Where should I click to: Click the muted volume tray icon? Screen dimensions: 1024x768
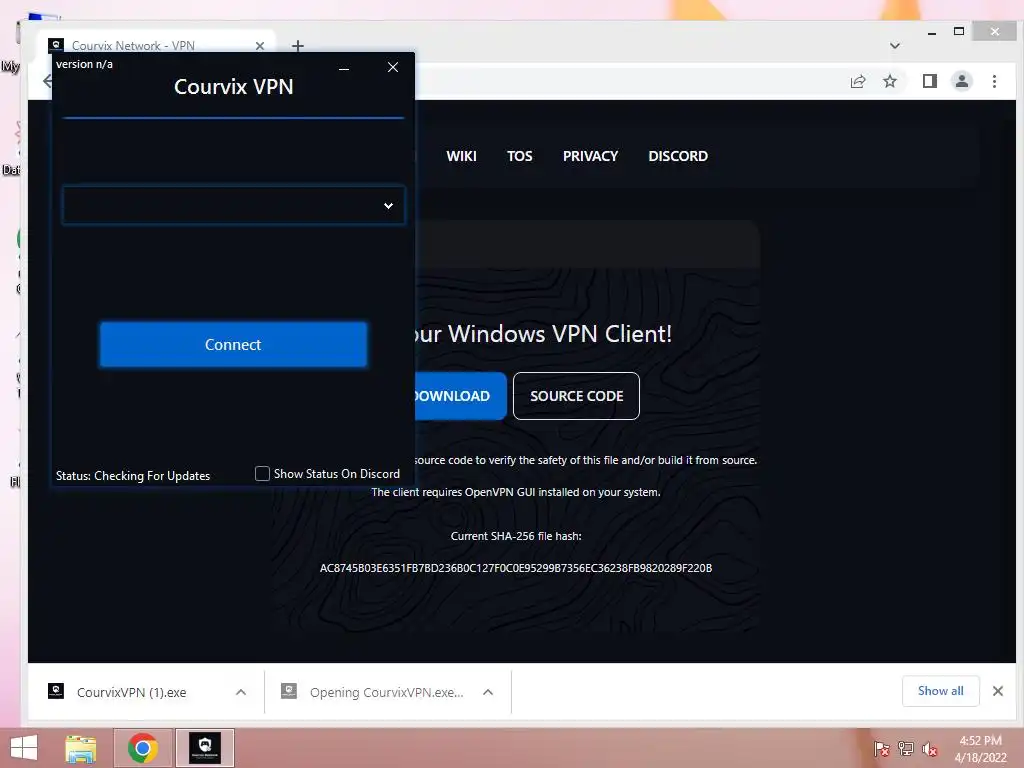click(x=930, y=749)
